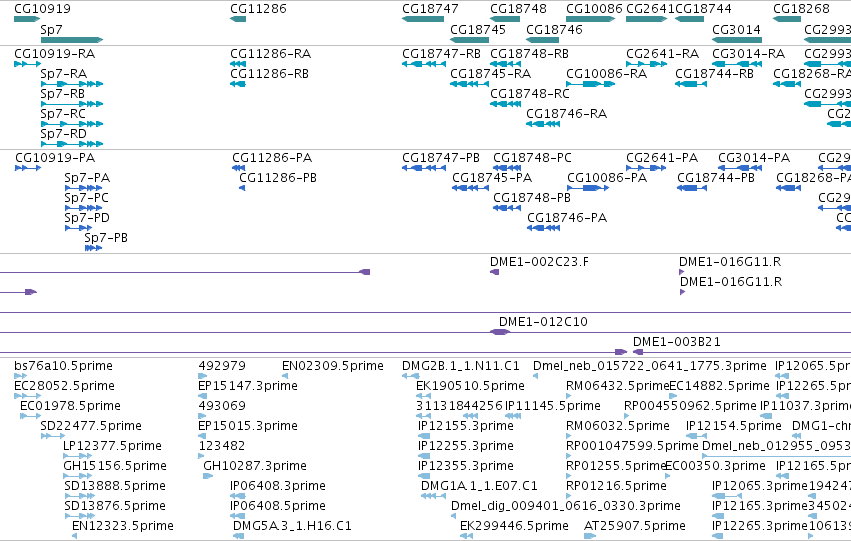Select the EK299446.5prime EST label
851x541 pixels.
[515, 526]
